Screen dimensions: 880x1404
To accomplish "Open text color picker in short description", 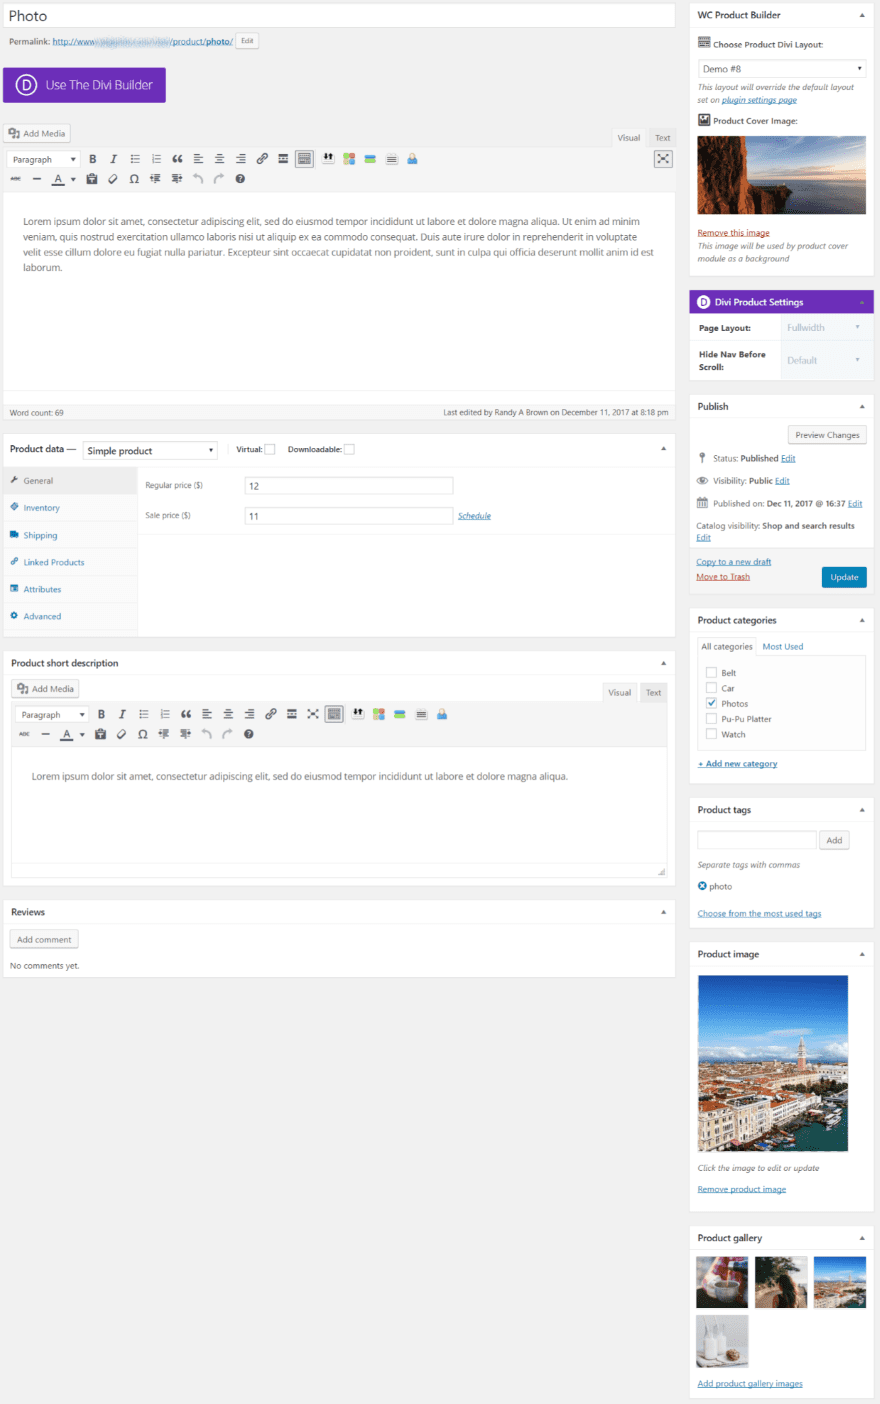I will coord(66,734).
